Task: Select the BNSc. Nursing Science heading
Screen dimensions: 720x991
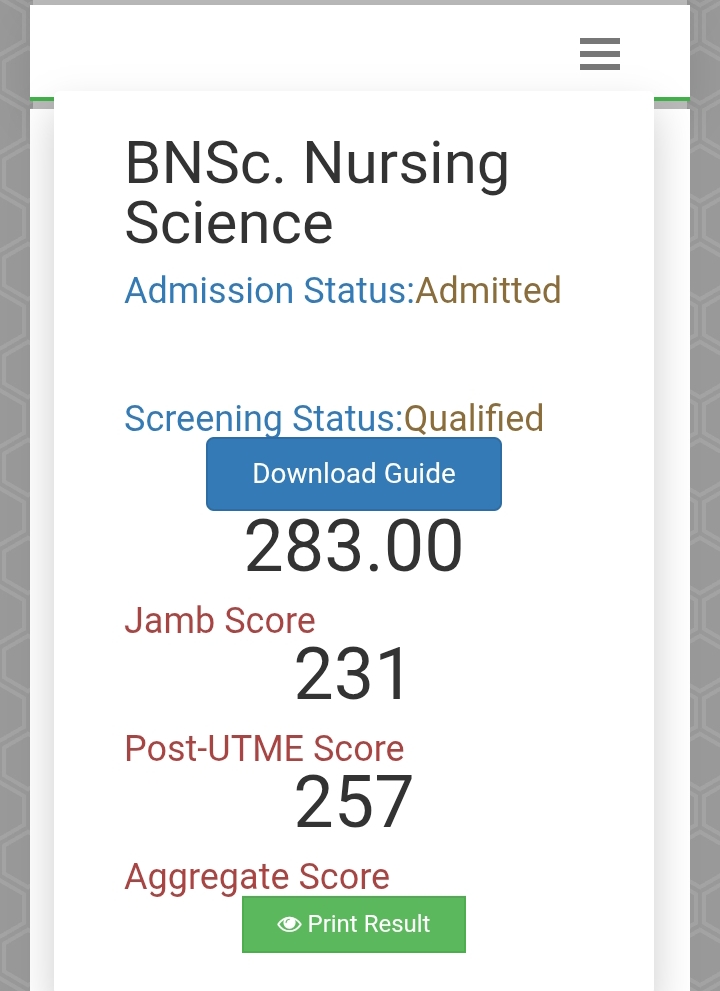Action: (317, 192)
